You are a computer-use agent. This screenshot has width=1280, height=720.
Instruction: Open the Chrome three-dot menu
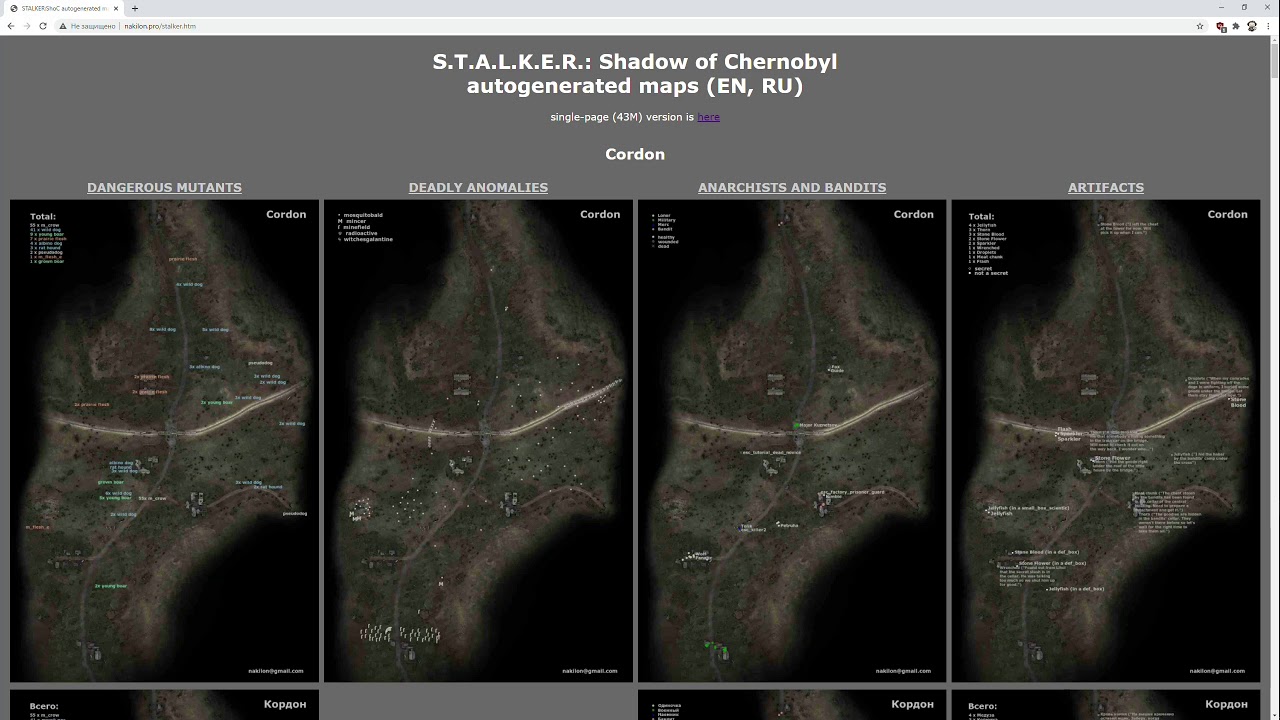click(1268, 26)
